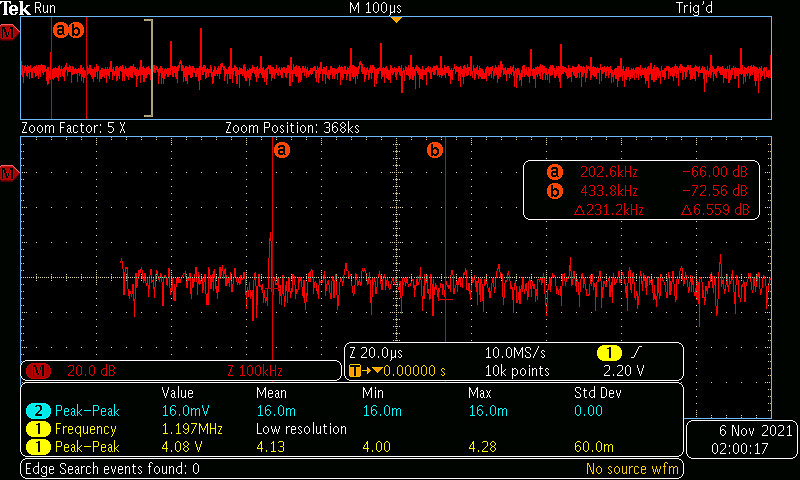Click the clock time 02:00:17

740,449
